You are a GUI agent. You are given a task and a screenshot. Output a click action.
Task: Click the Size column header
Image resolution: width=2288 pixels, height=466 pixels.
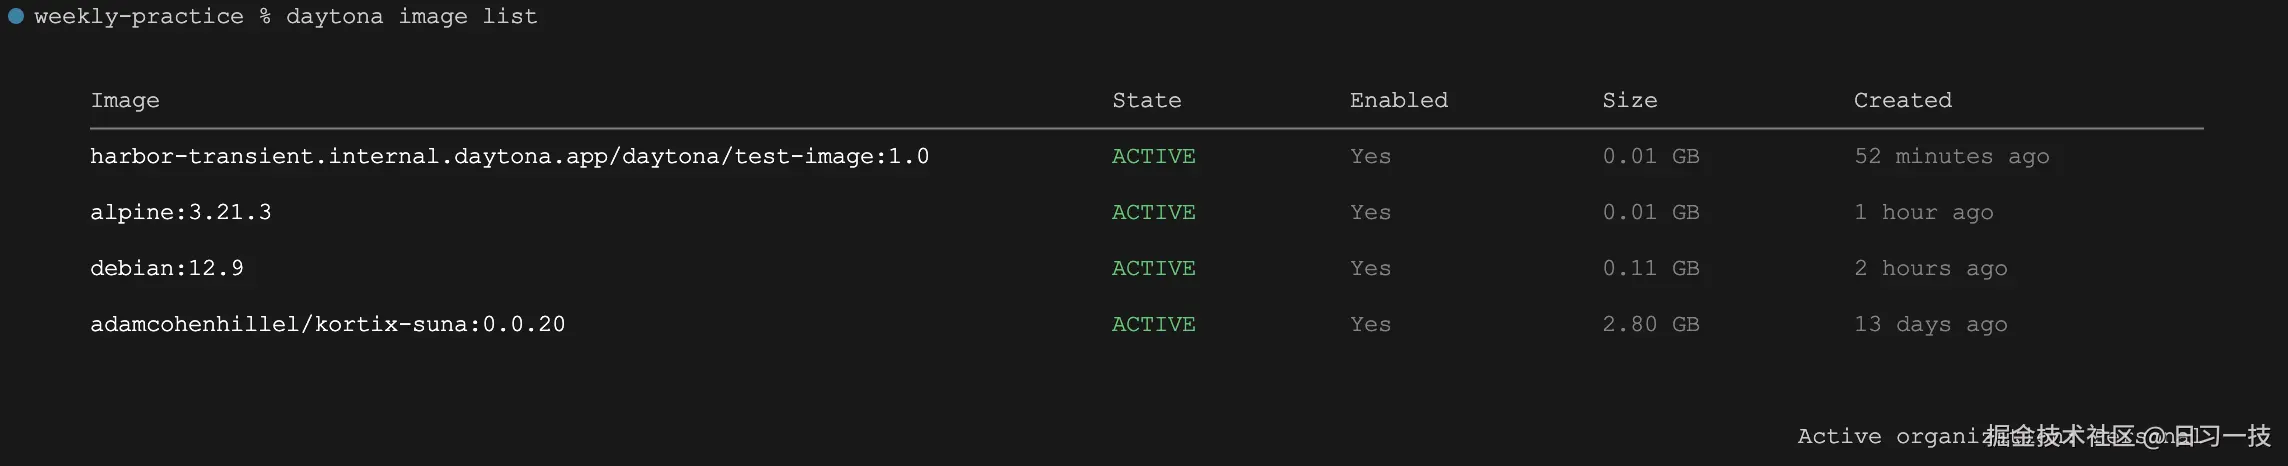[1629, 100]
